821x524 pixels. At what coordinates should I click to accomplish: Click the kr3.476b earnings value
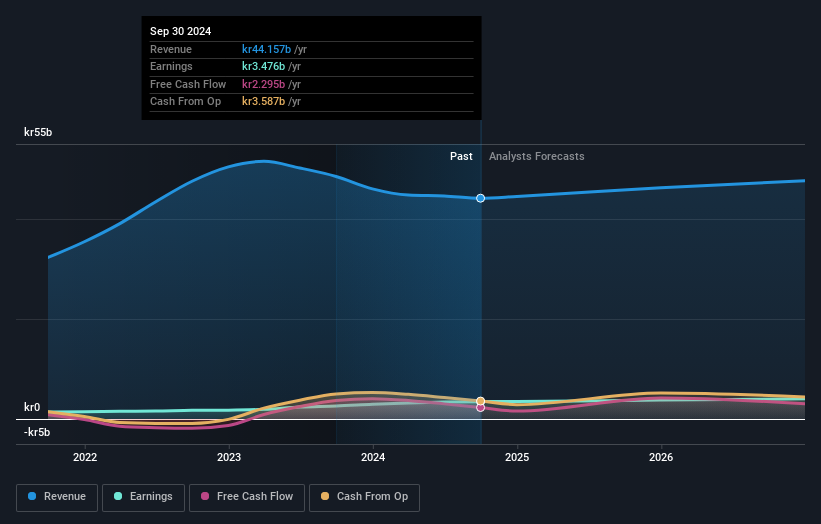[263, 66]
